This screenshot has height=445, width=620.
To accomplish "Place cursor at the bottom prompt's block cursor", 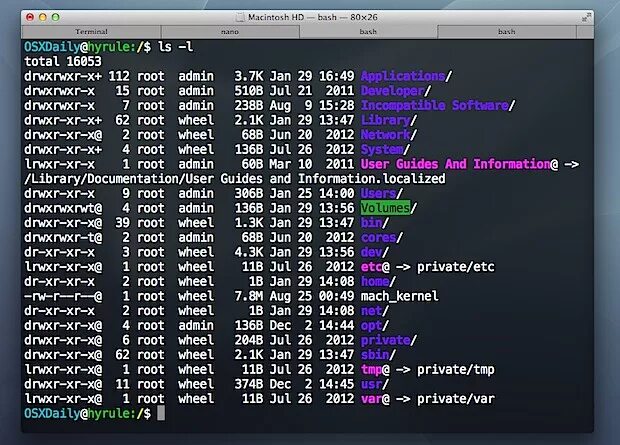I will tap(161, 413).
